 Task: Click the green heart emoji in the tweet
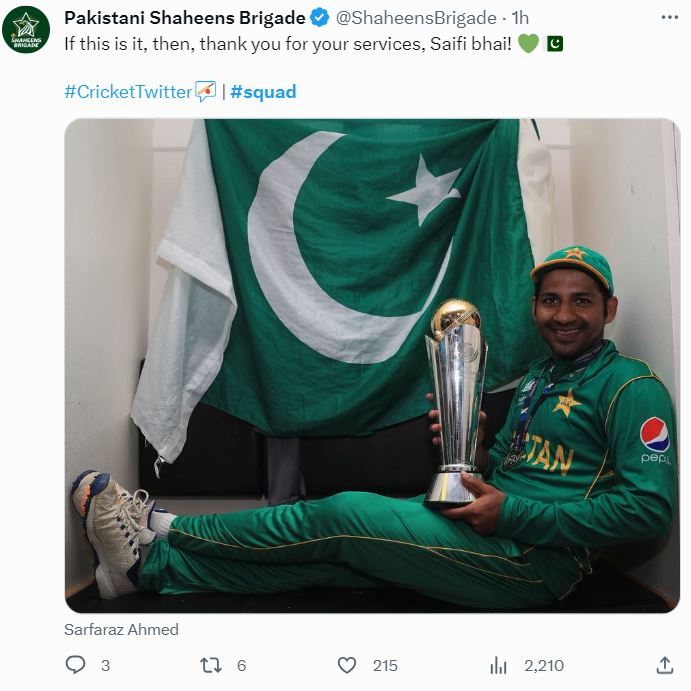coord(528,44)
